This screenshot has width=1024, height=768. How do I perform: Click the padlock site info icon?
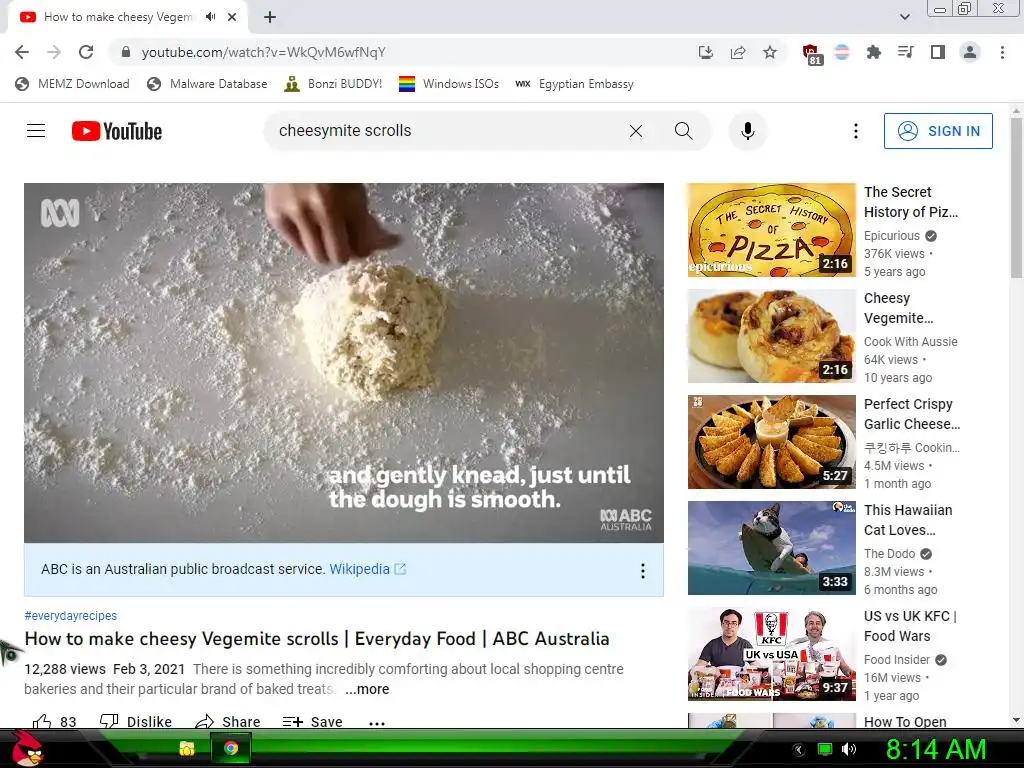126,52
